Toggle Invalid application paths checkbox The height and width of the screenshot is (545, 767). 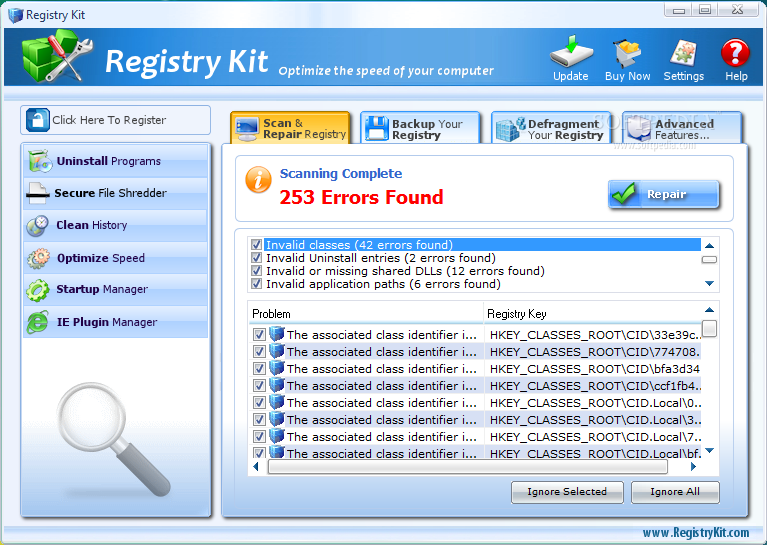pos(256,284)
